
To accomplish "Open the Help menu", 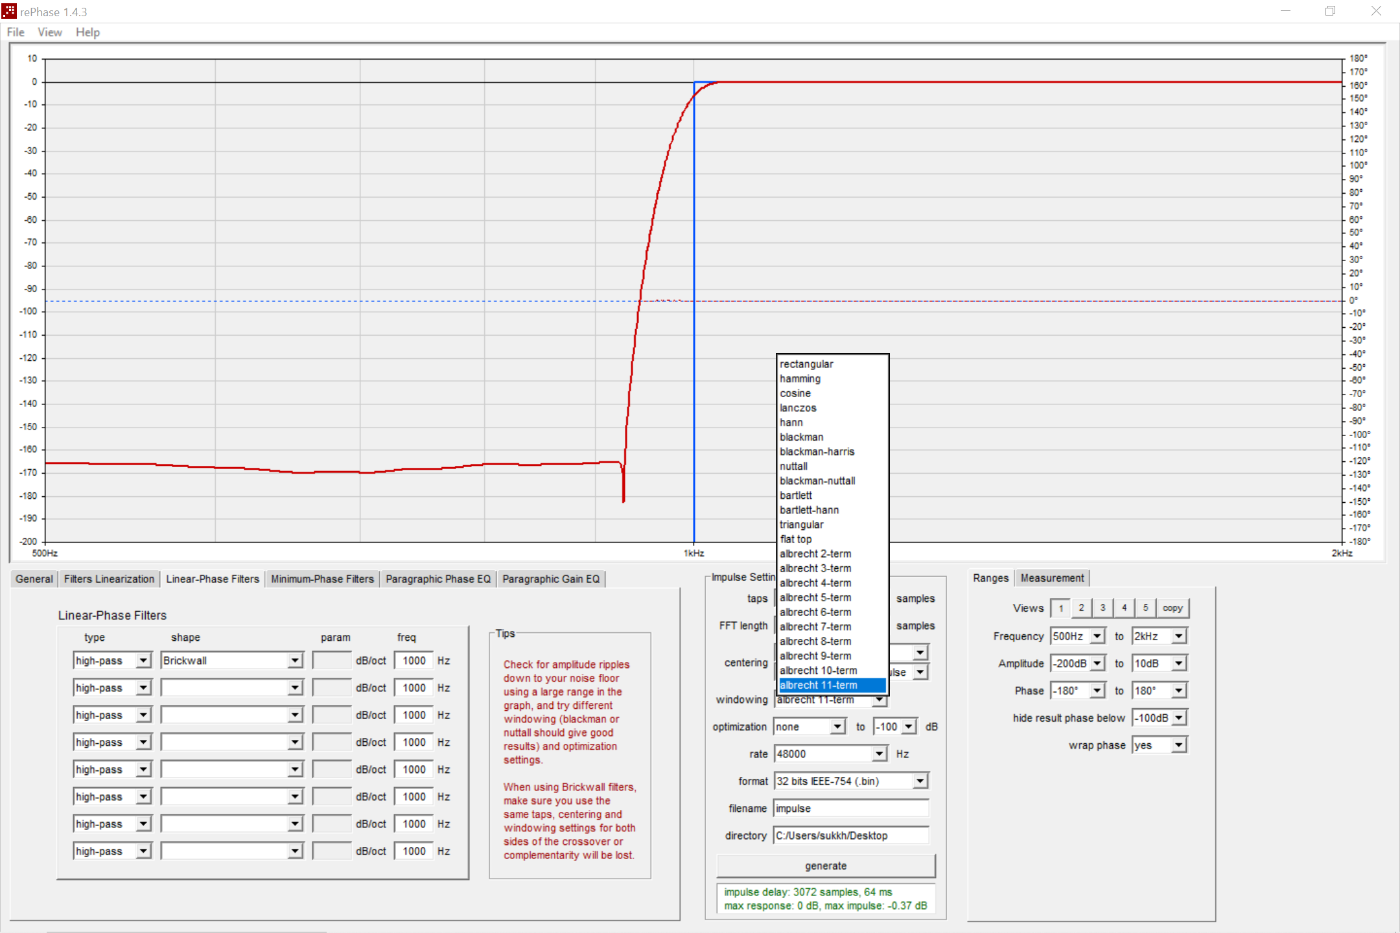I will pyautogui.click(x=88, y=32).
